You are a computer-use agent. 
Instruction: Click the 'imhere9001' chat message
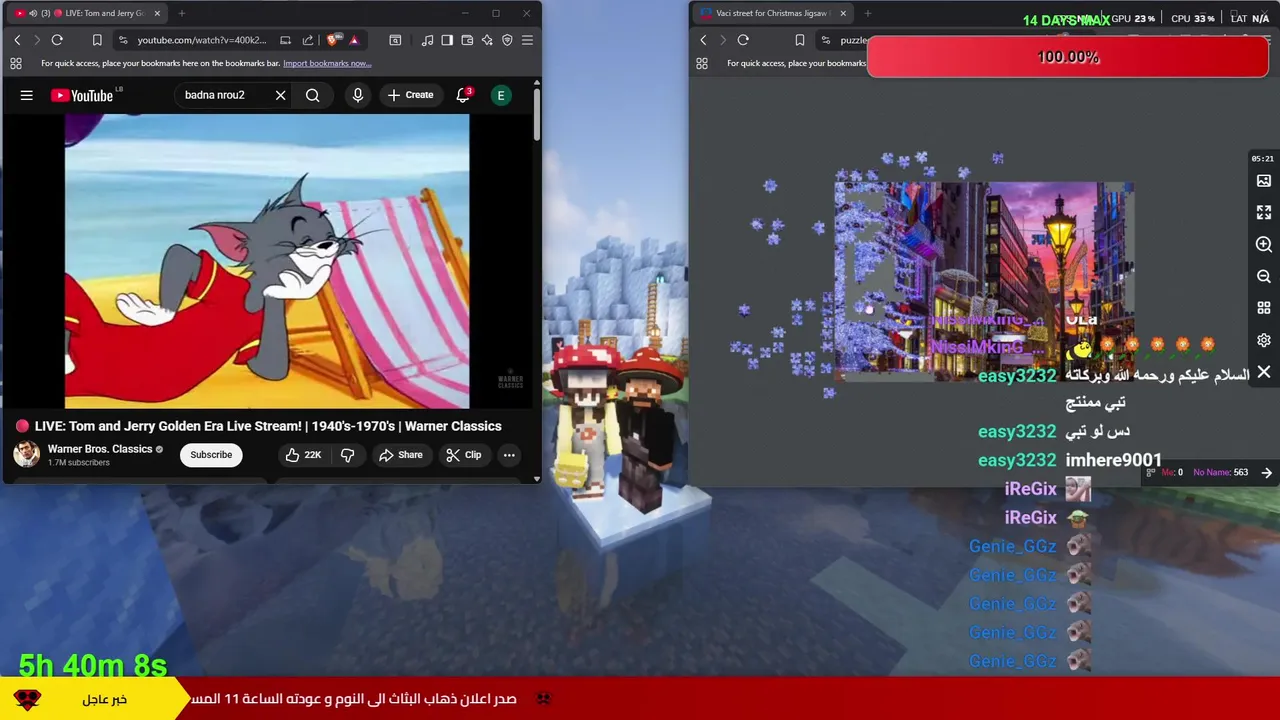pyautogui.click(x=1114, y=460)
